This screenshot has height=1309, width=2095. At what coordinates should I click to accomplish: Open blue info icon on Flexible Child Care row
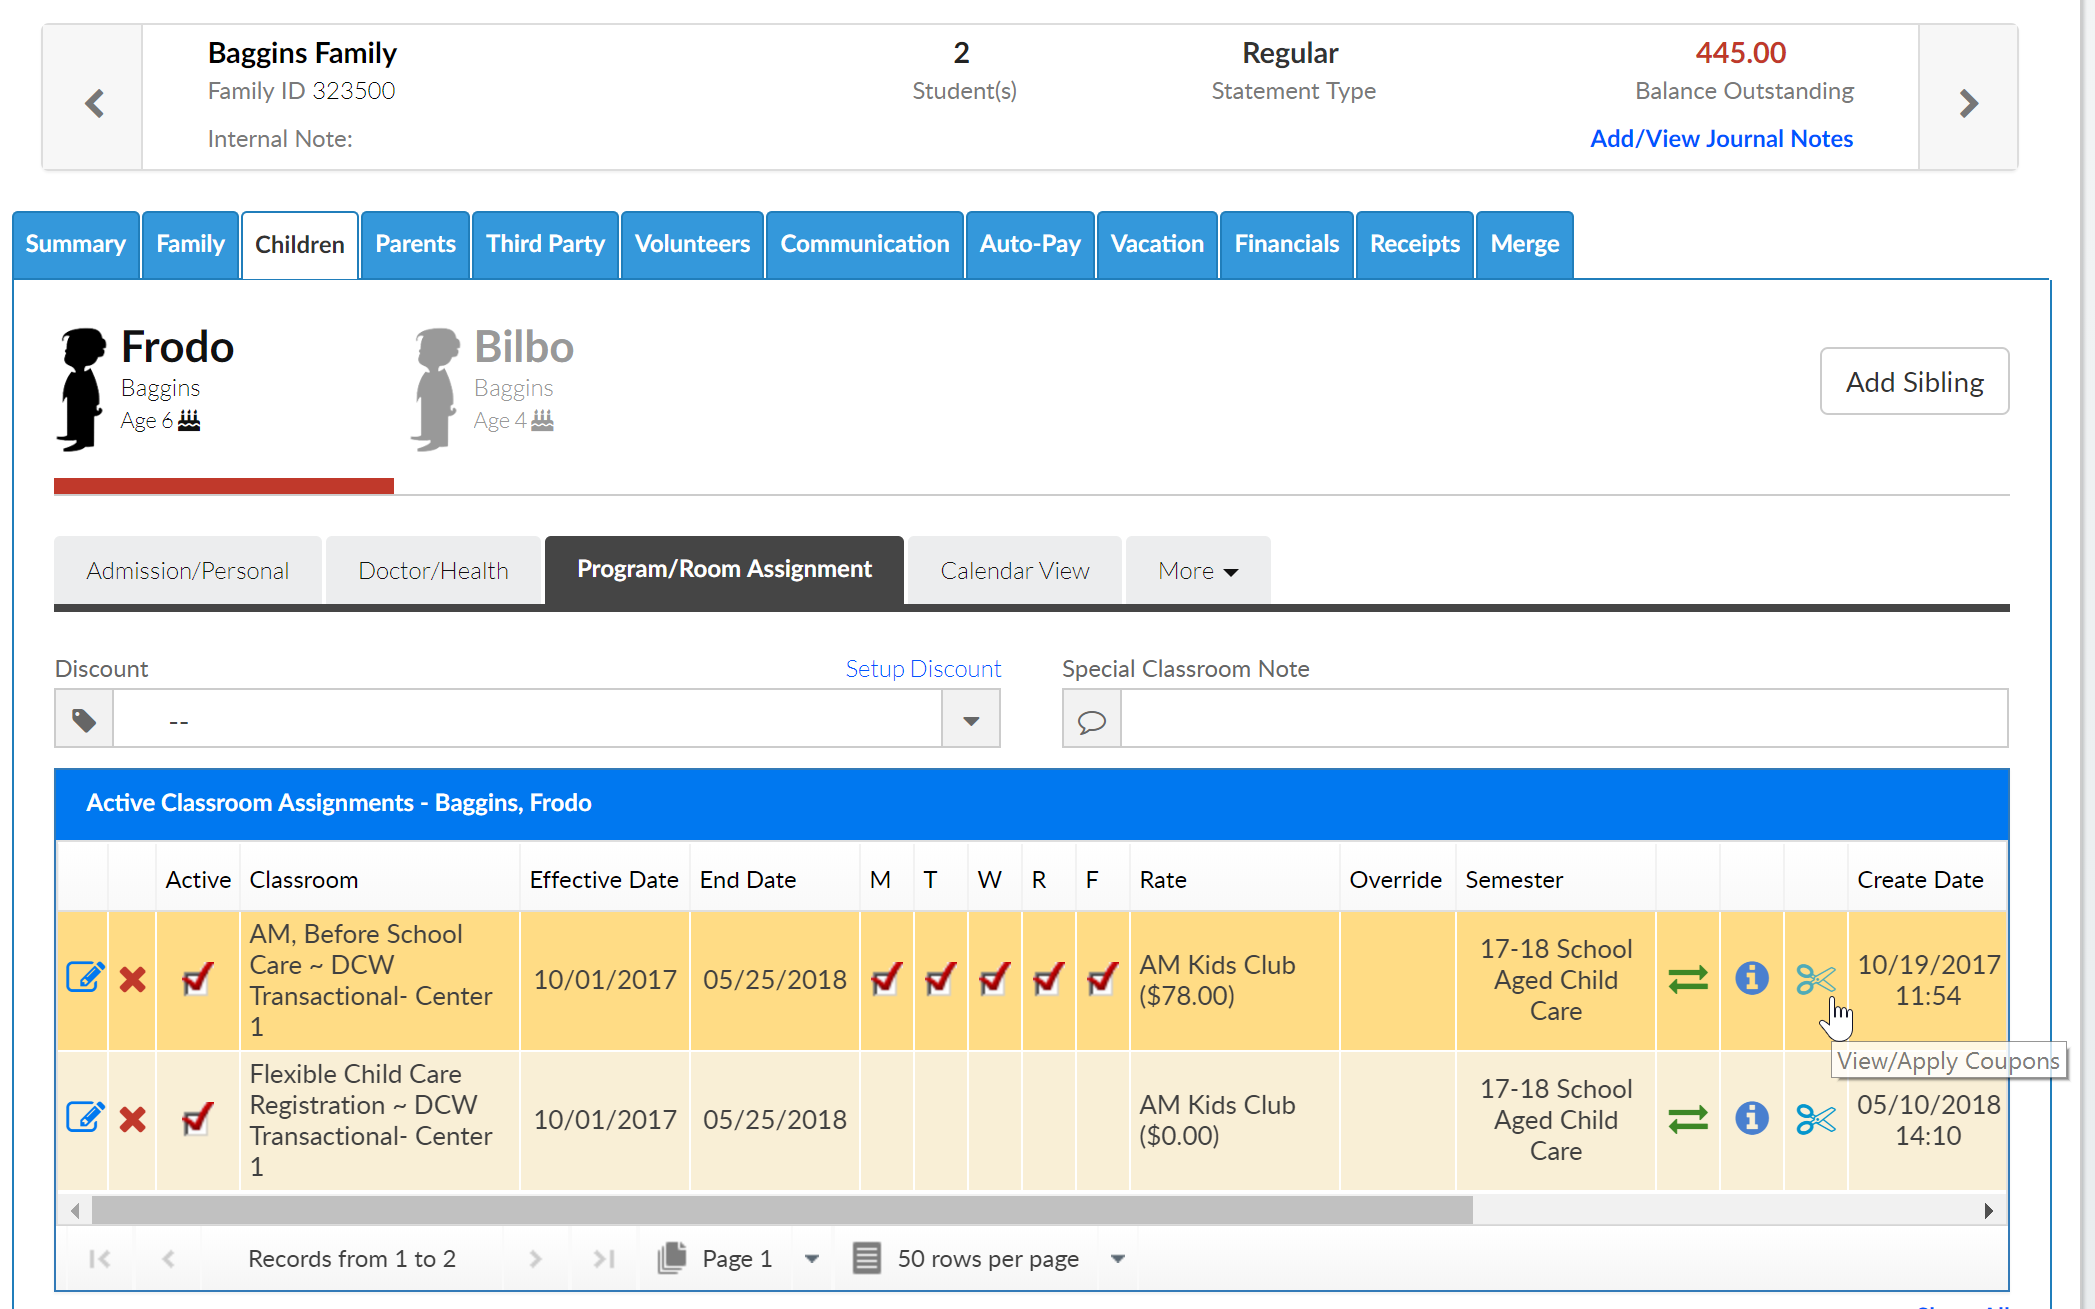(1751, 1118)
